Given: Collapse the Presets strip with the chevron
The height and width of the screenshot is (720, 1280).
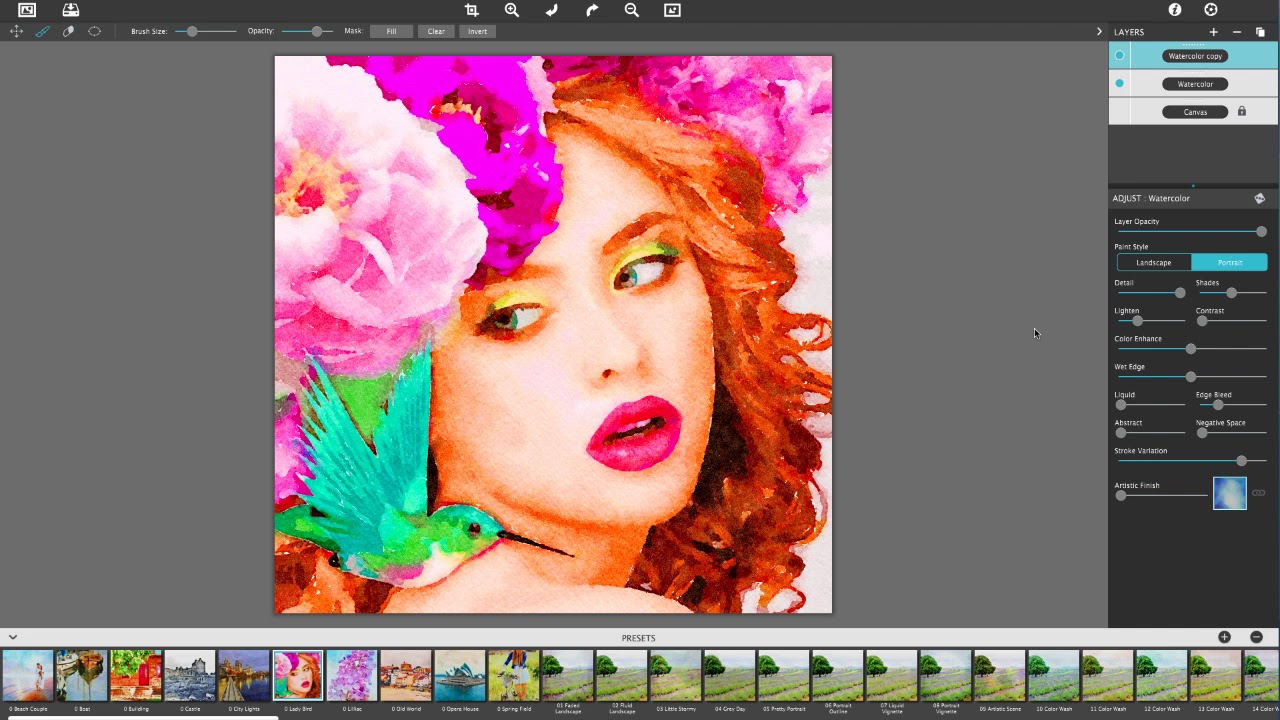Looking at the screenshot, I should coord(13,637).
